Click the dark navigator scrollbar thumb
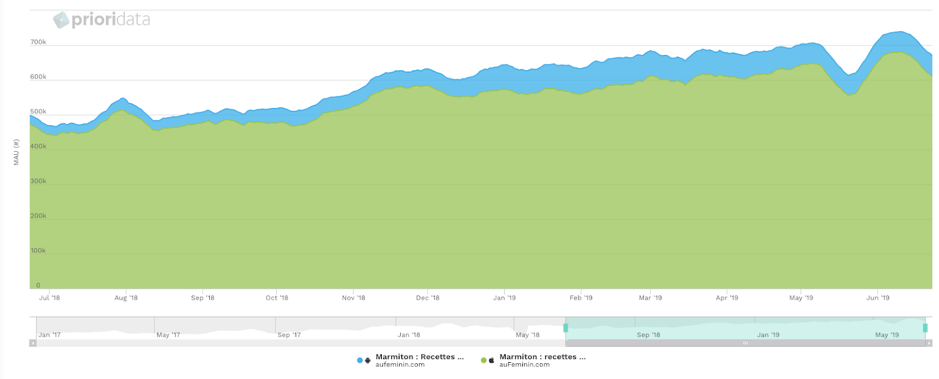Screen dimensions: 939x379 [x=746, y=344]
